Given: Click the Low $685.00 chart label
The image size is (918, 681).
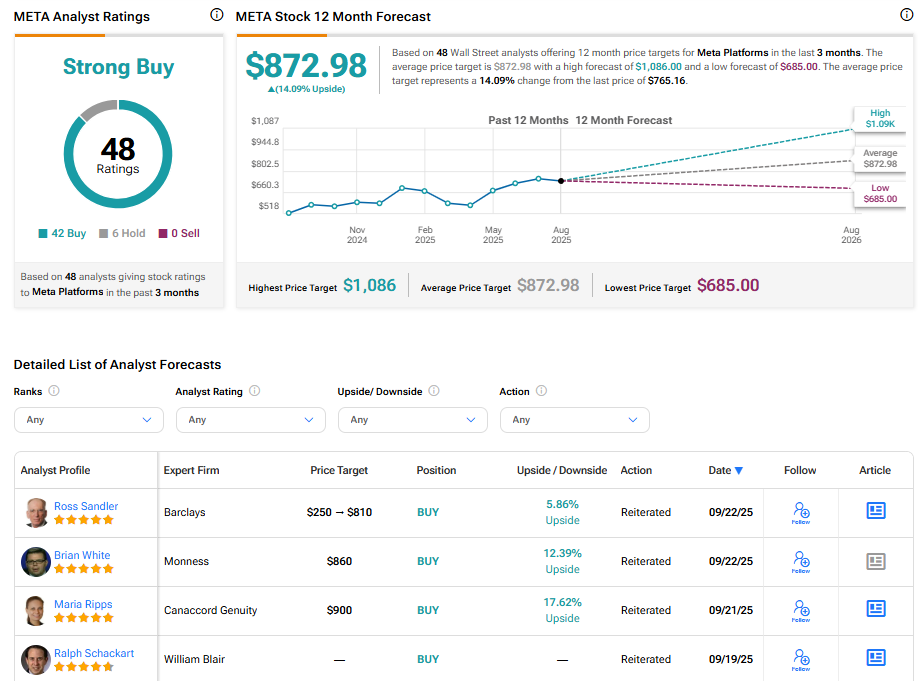Looking at the screenshot, I should 880,193.
